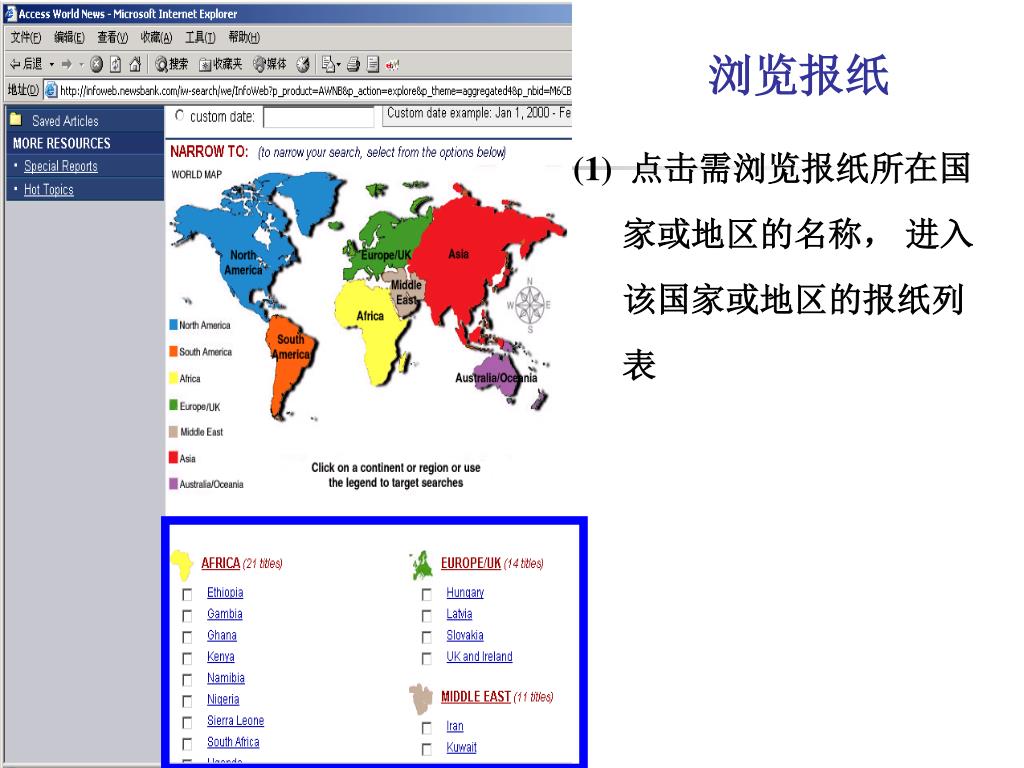
Task: Open the History clock icon
Action: [302, 64]
